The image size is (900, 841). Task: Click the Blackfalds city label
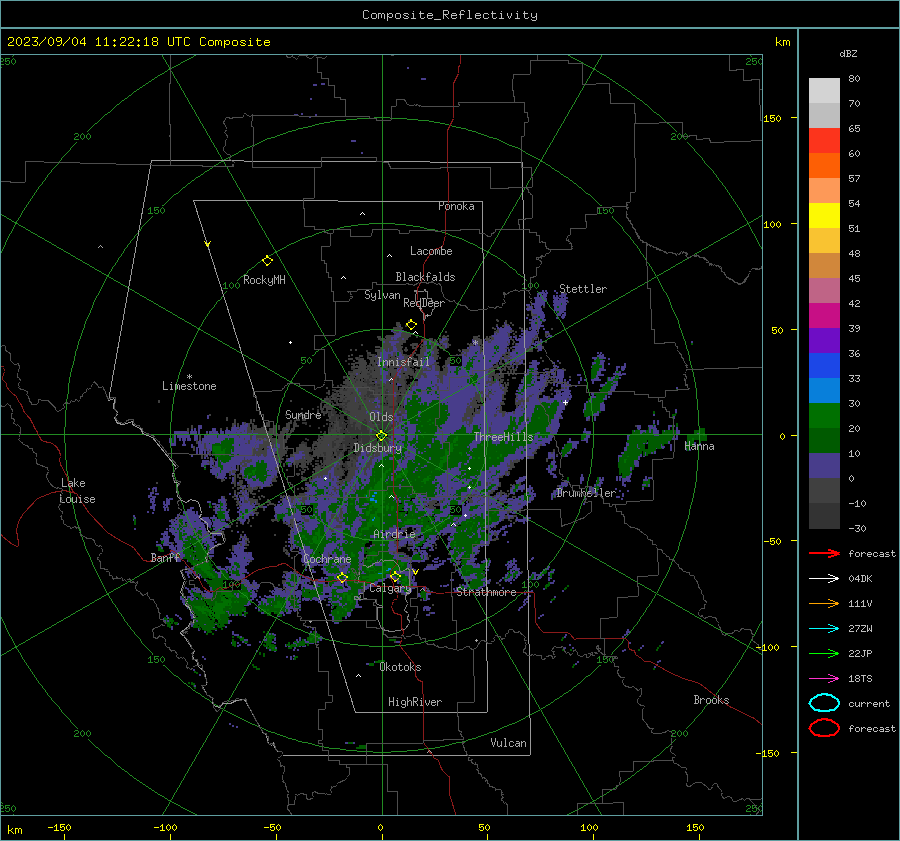click(425, 277)
